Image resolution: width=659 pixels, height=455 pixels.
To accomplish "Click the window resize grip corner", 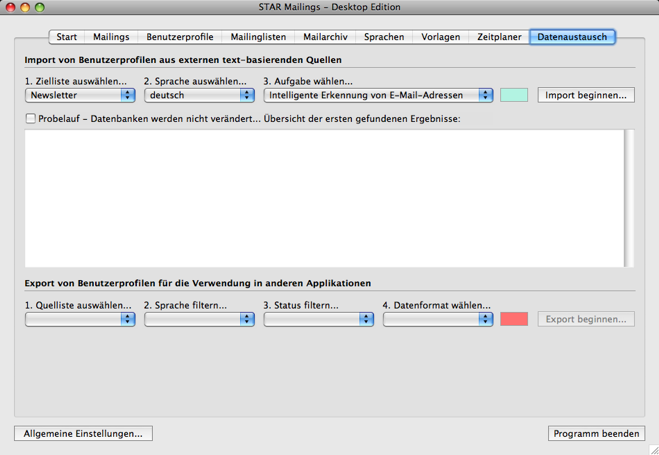I will 654,450.
